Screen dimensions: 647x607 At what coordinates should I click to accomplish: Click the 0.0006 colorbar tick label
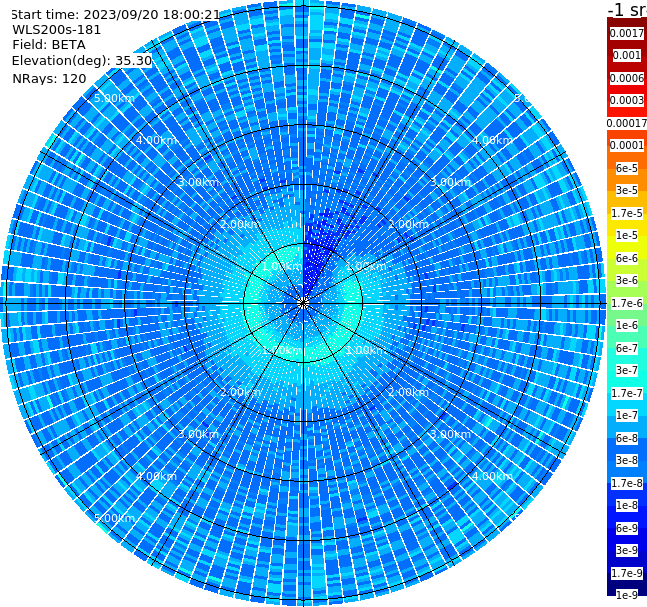pos(627,78)
